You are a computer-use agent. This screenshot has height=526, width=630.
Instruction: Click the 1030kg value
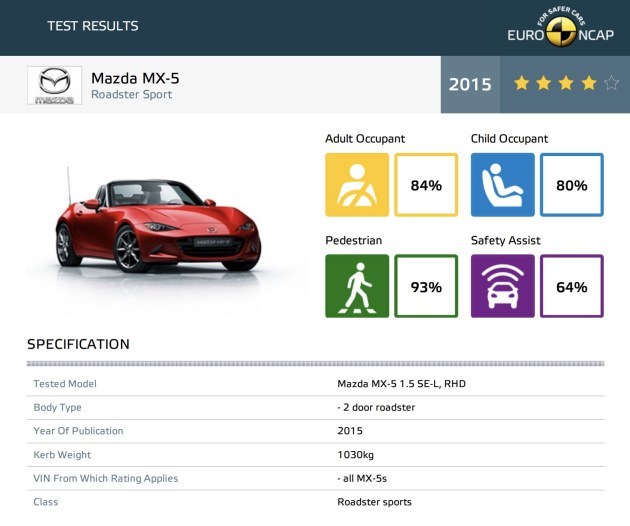(356, 455)
